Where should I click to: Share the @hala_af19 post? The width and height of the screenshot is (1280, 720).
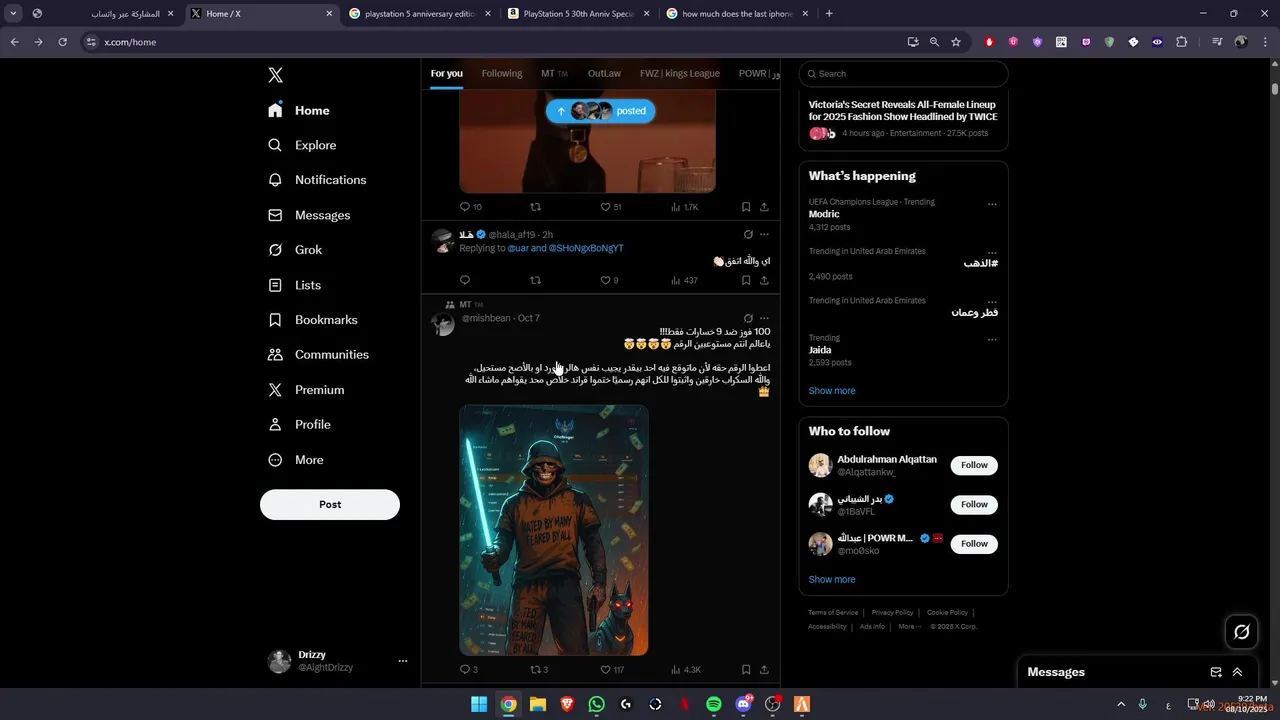[x=764, y=281]
